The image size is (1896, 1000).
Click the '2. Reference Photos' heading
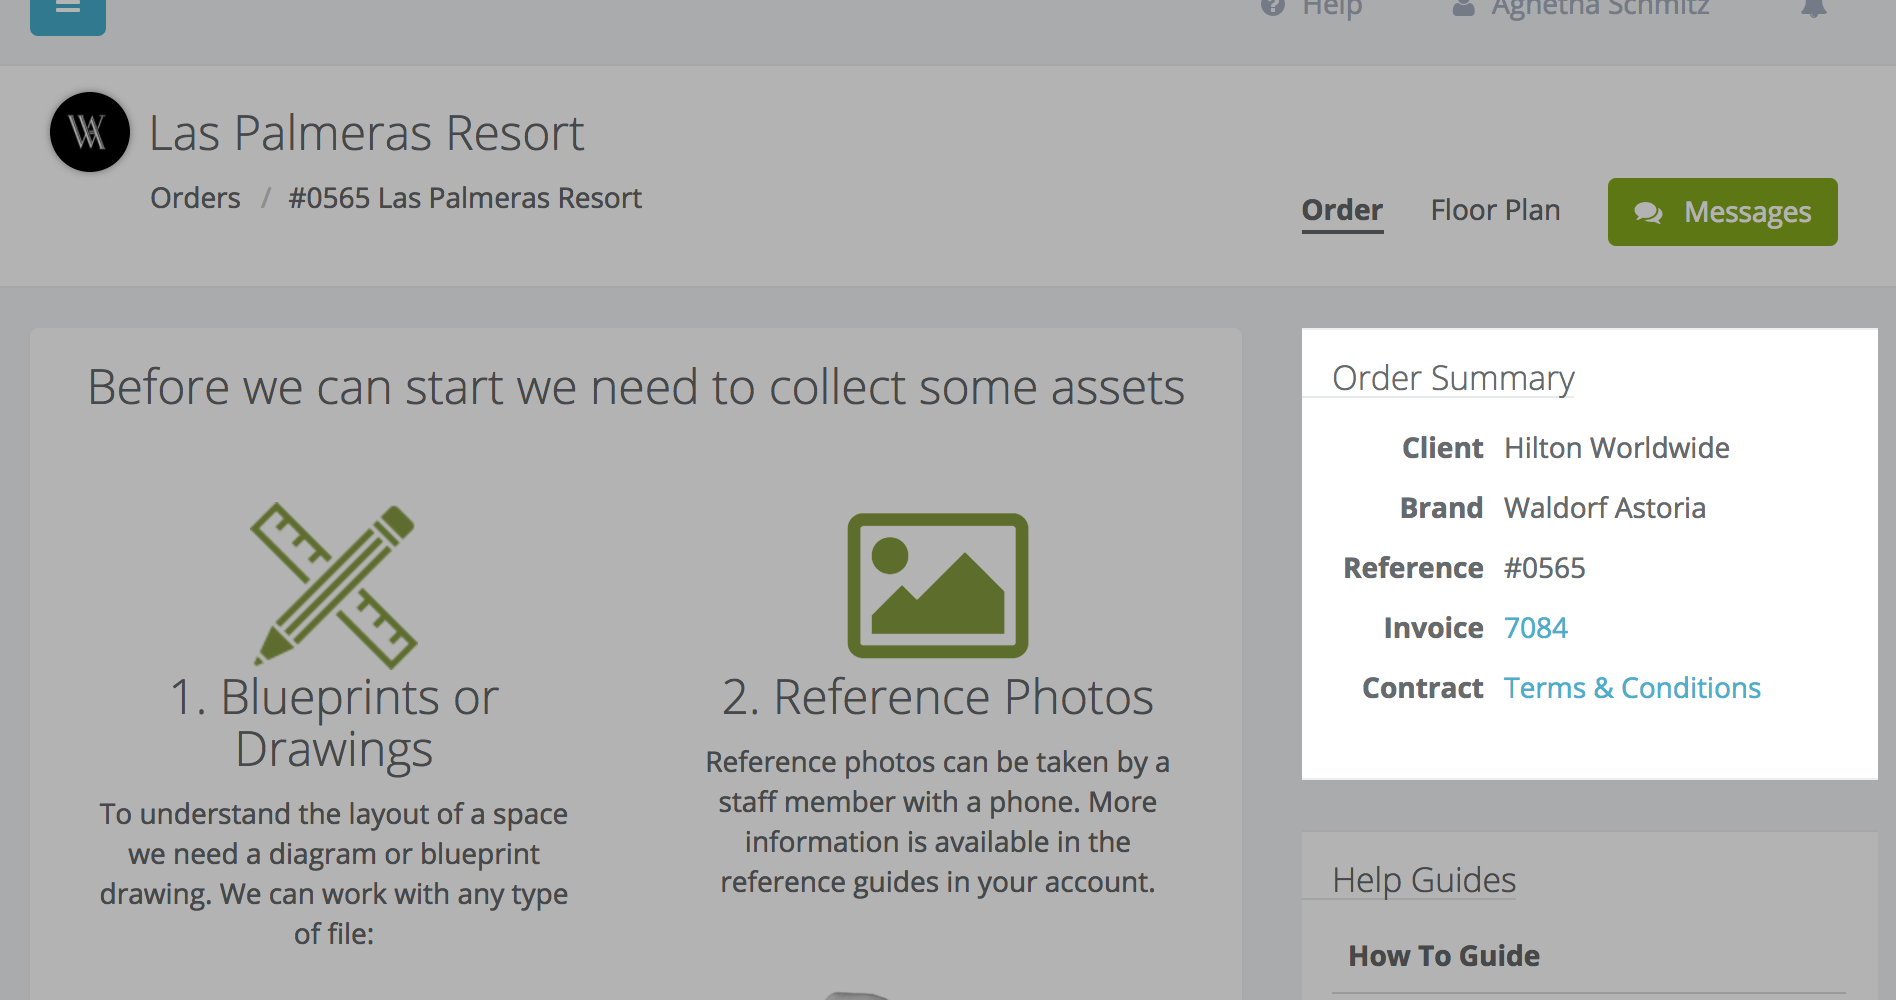tap(938, 697)
